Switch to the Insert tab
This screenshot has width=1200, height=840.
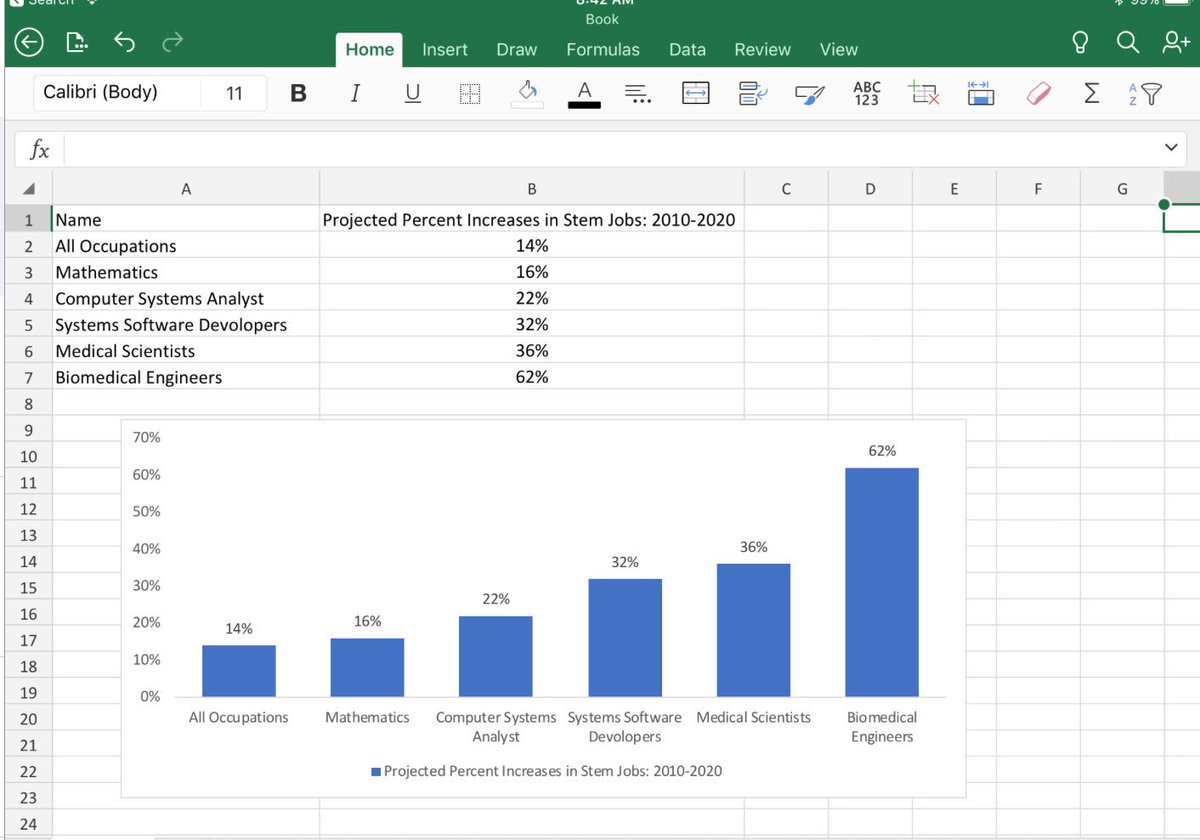pyautogui.click(x=445, y=49)
